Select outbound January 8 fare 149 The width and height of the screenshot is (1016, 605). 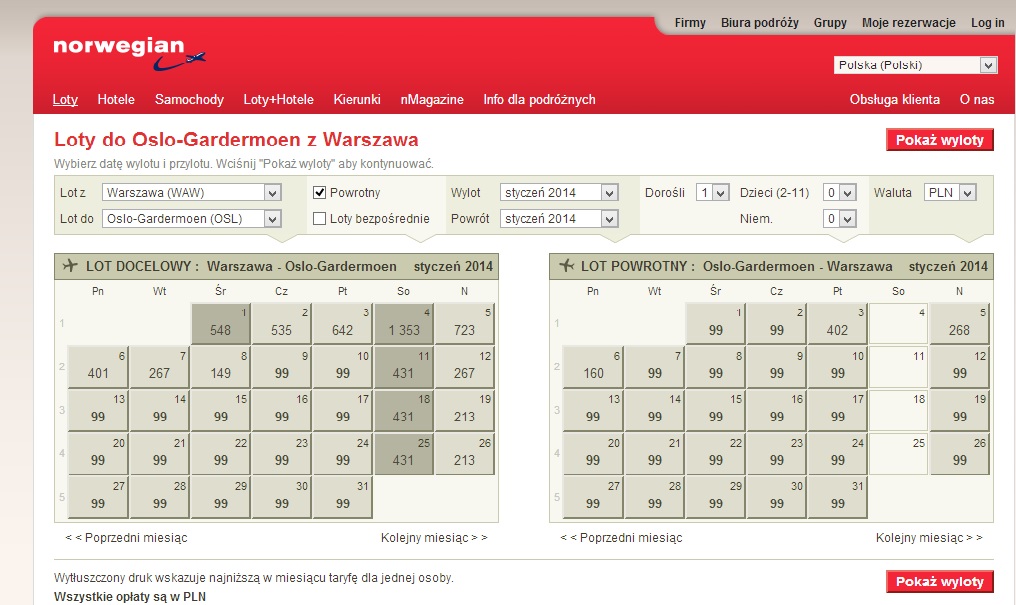[x=220, y=366]
